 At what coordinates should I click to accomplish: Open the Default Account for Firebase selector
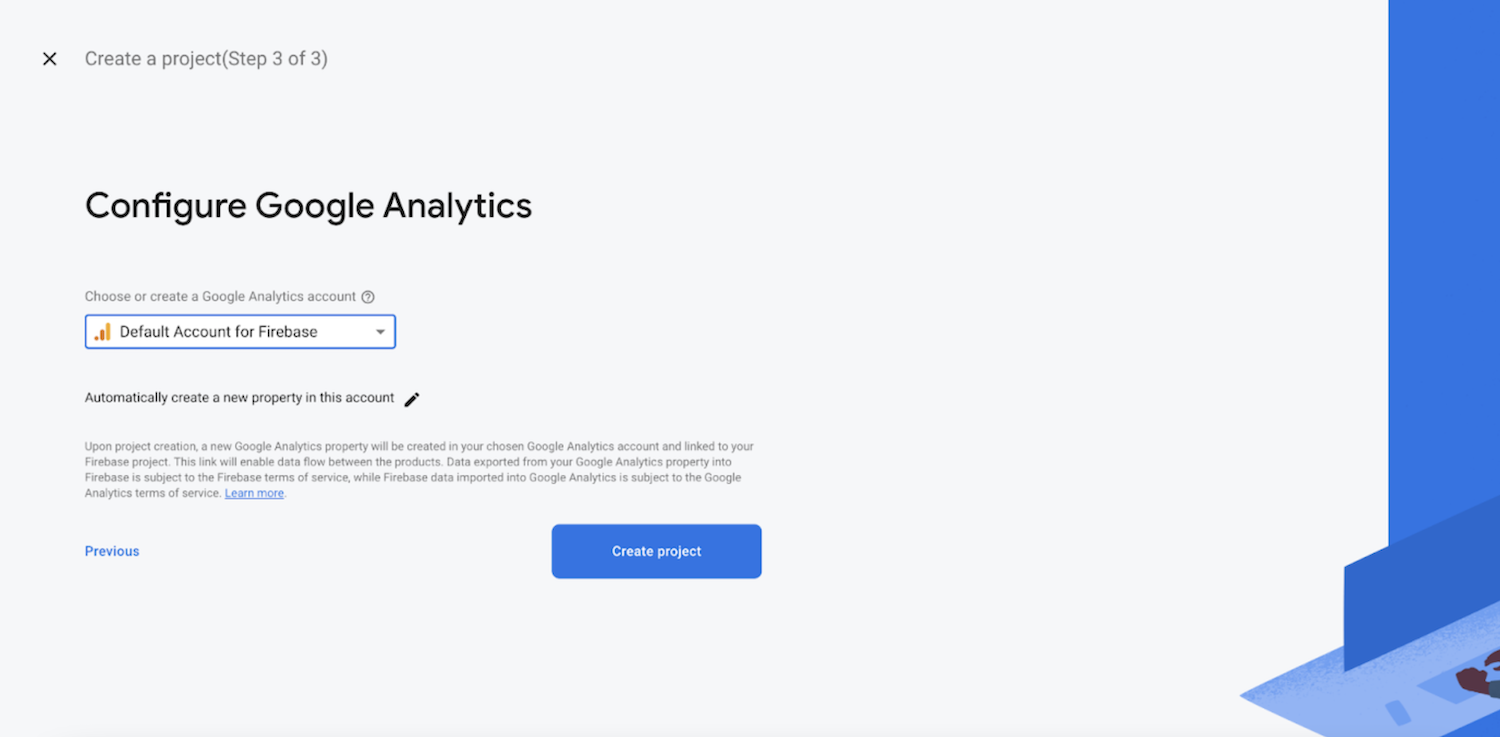click(x=240, y=332)
